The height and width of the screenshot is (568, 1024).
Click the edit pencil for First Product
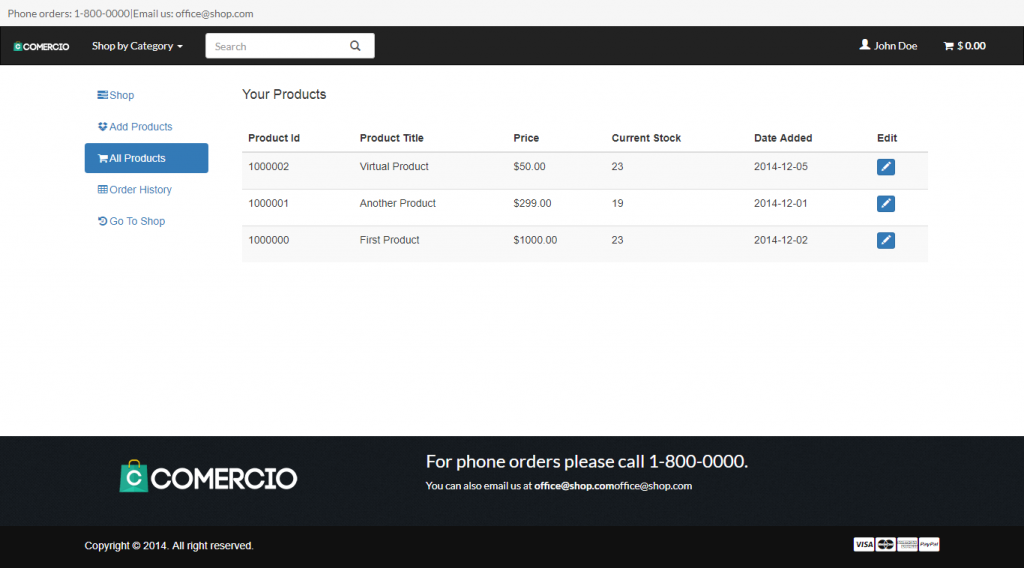tap(885, 240)
